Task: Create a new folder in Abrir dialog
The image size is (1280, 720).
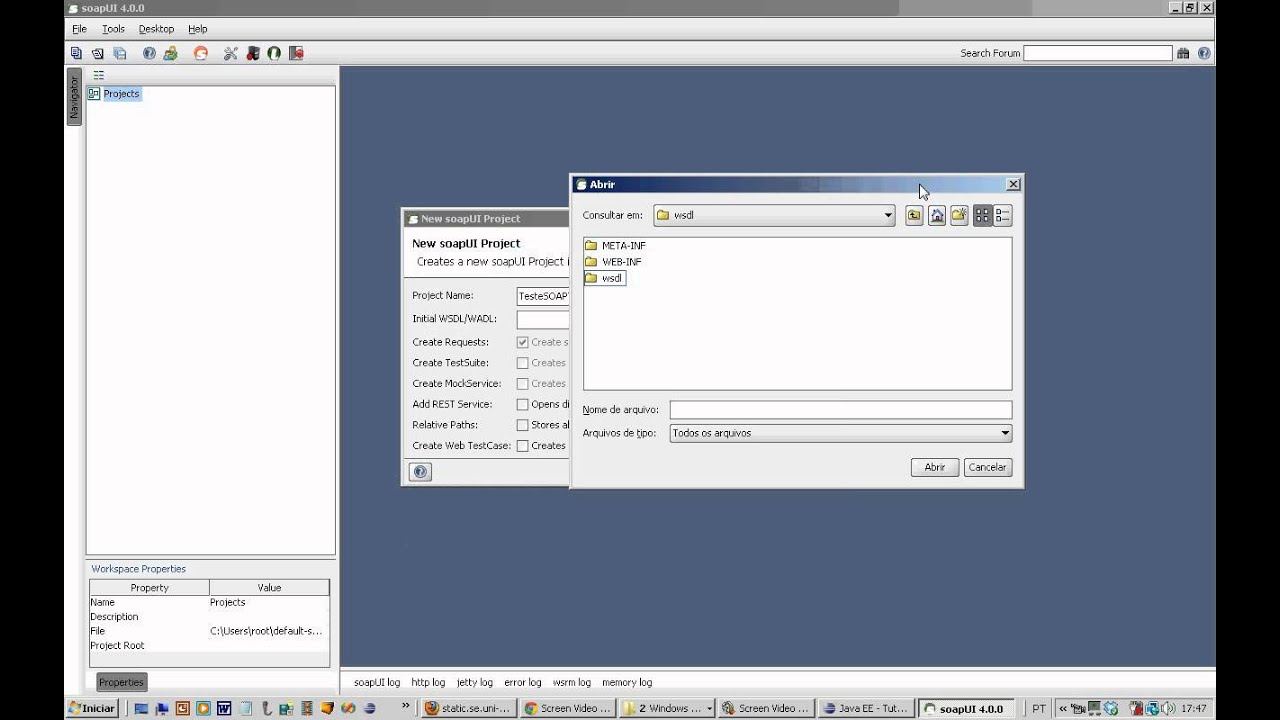Action: tap(959, 215)
